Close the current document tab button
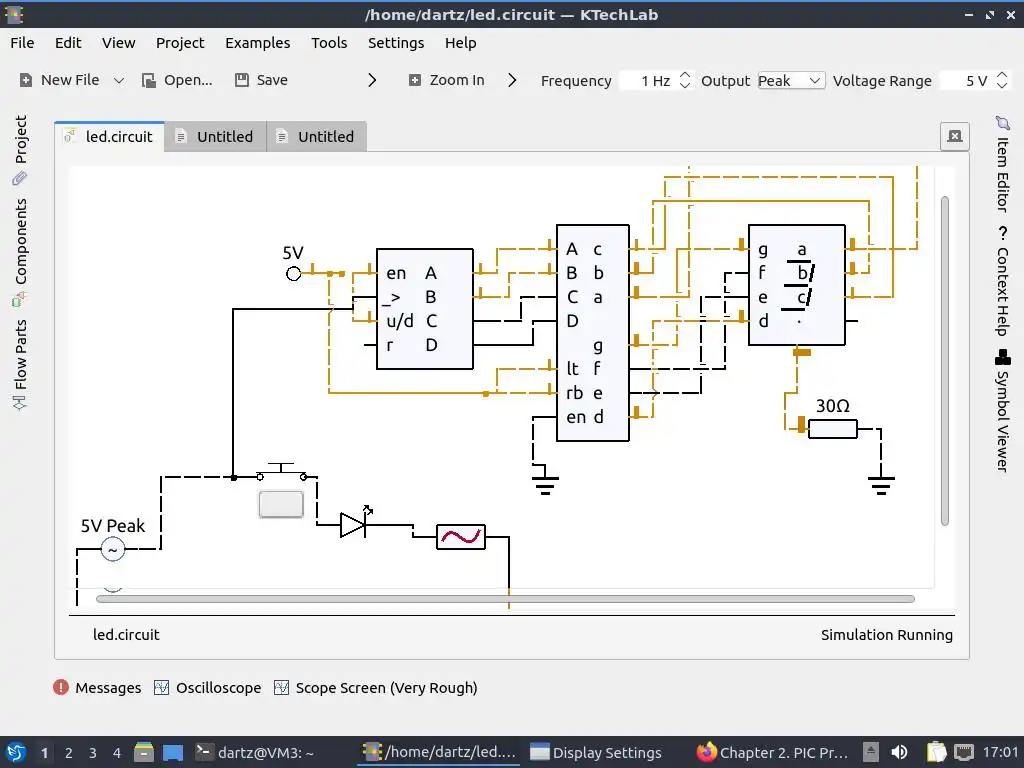The width and height of the screenshot is (1024, 768). (x=955, y=136)
